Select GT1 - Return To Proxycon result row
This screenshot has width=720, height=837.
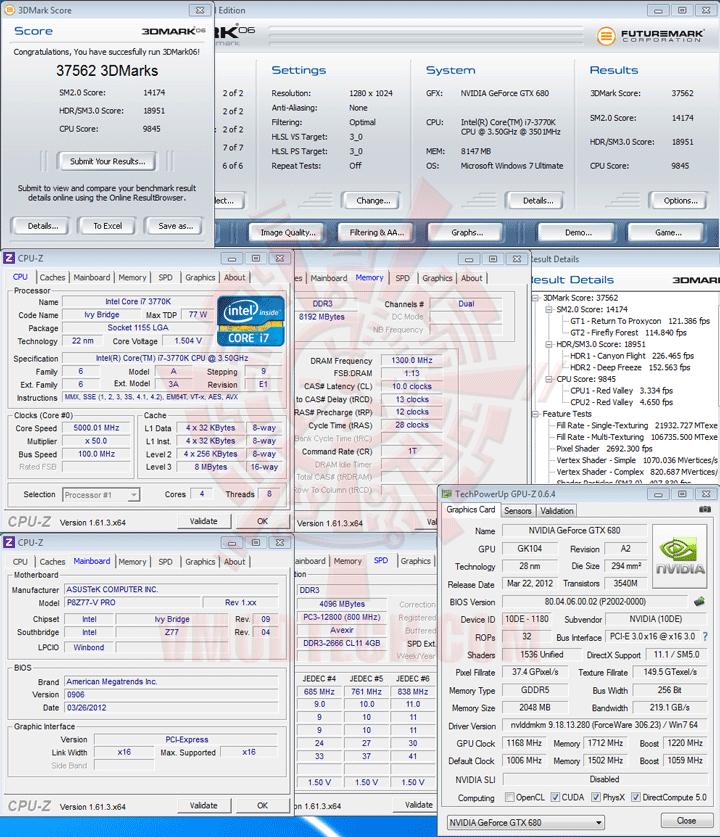pos(640,321)
